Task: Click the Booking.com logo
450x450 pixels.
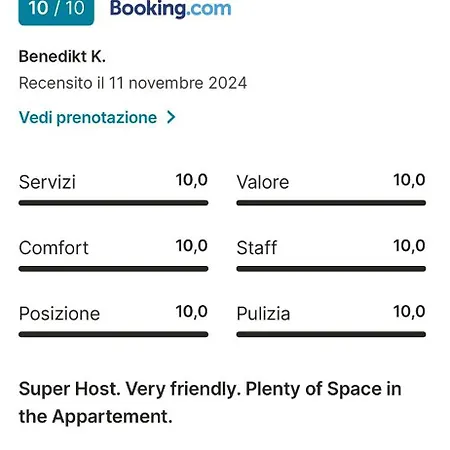Action: tap(170, 9)
